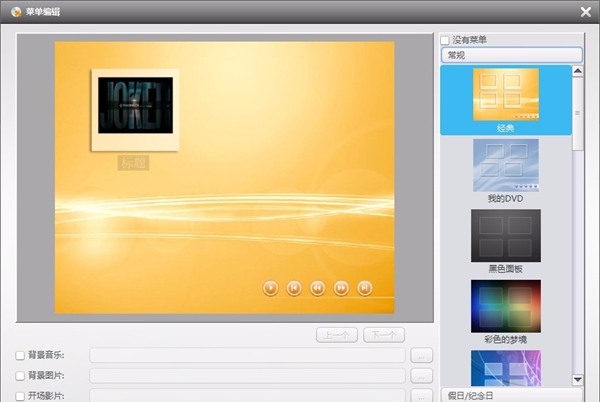Expand the 常规 template category
600x402 pixels.
[x=512, y=55]
